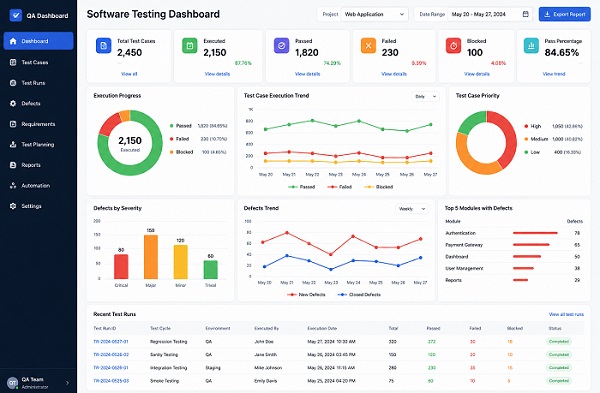Click the Critical severity red bar

click(121, 267)
